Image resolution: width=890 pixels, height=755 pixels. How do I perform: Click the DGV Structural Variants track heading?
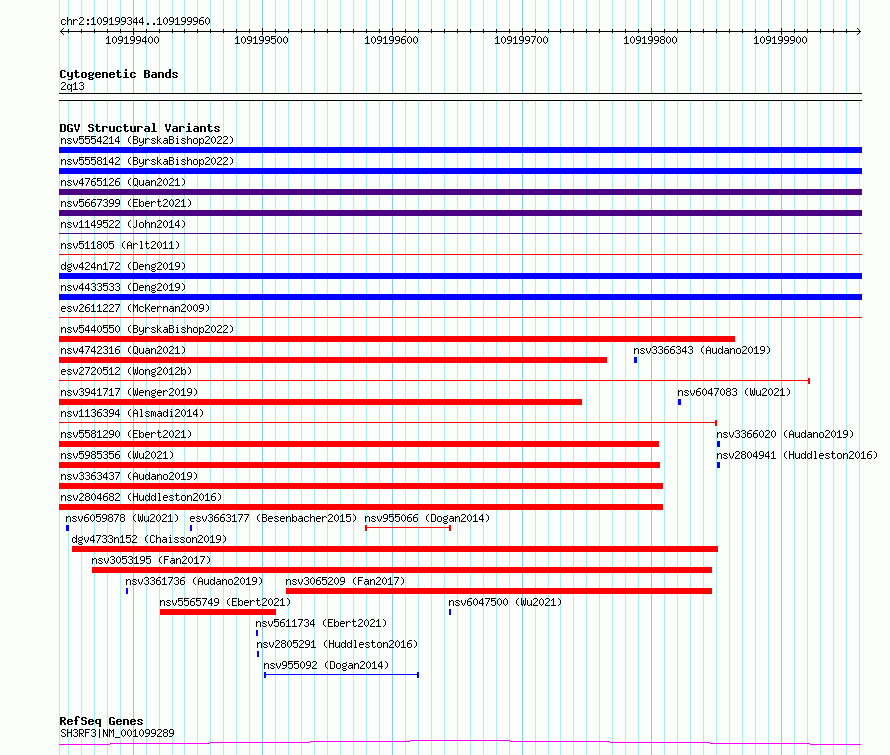140,128
